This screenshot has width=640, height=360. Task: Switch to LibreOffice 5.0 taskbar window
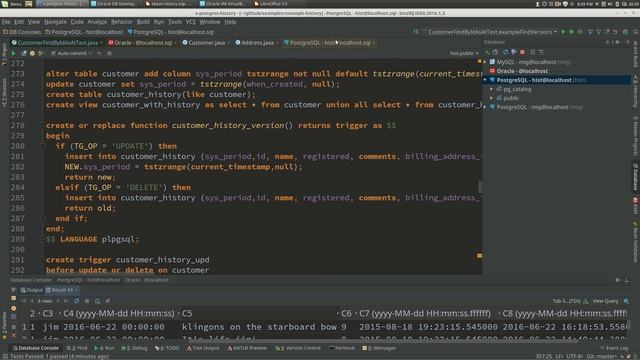click(271, 4)
